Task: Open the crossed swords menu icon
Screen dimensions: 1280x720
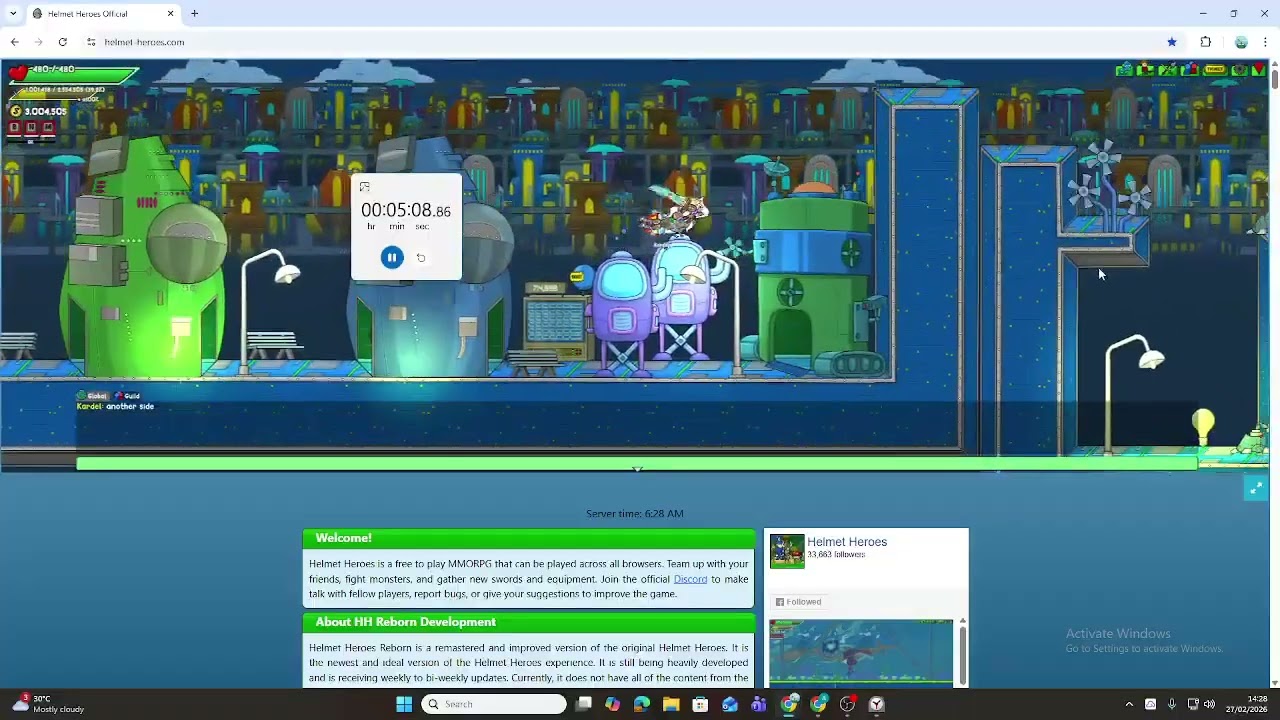Action: 1167,70
